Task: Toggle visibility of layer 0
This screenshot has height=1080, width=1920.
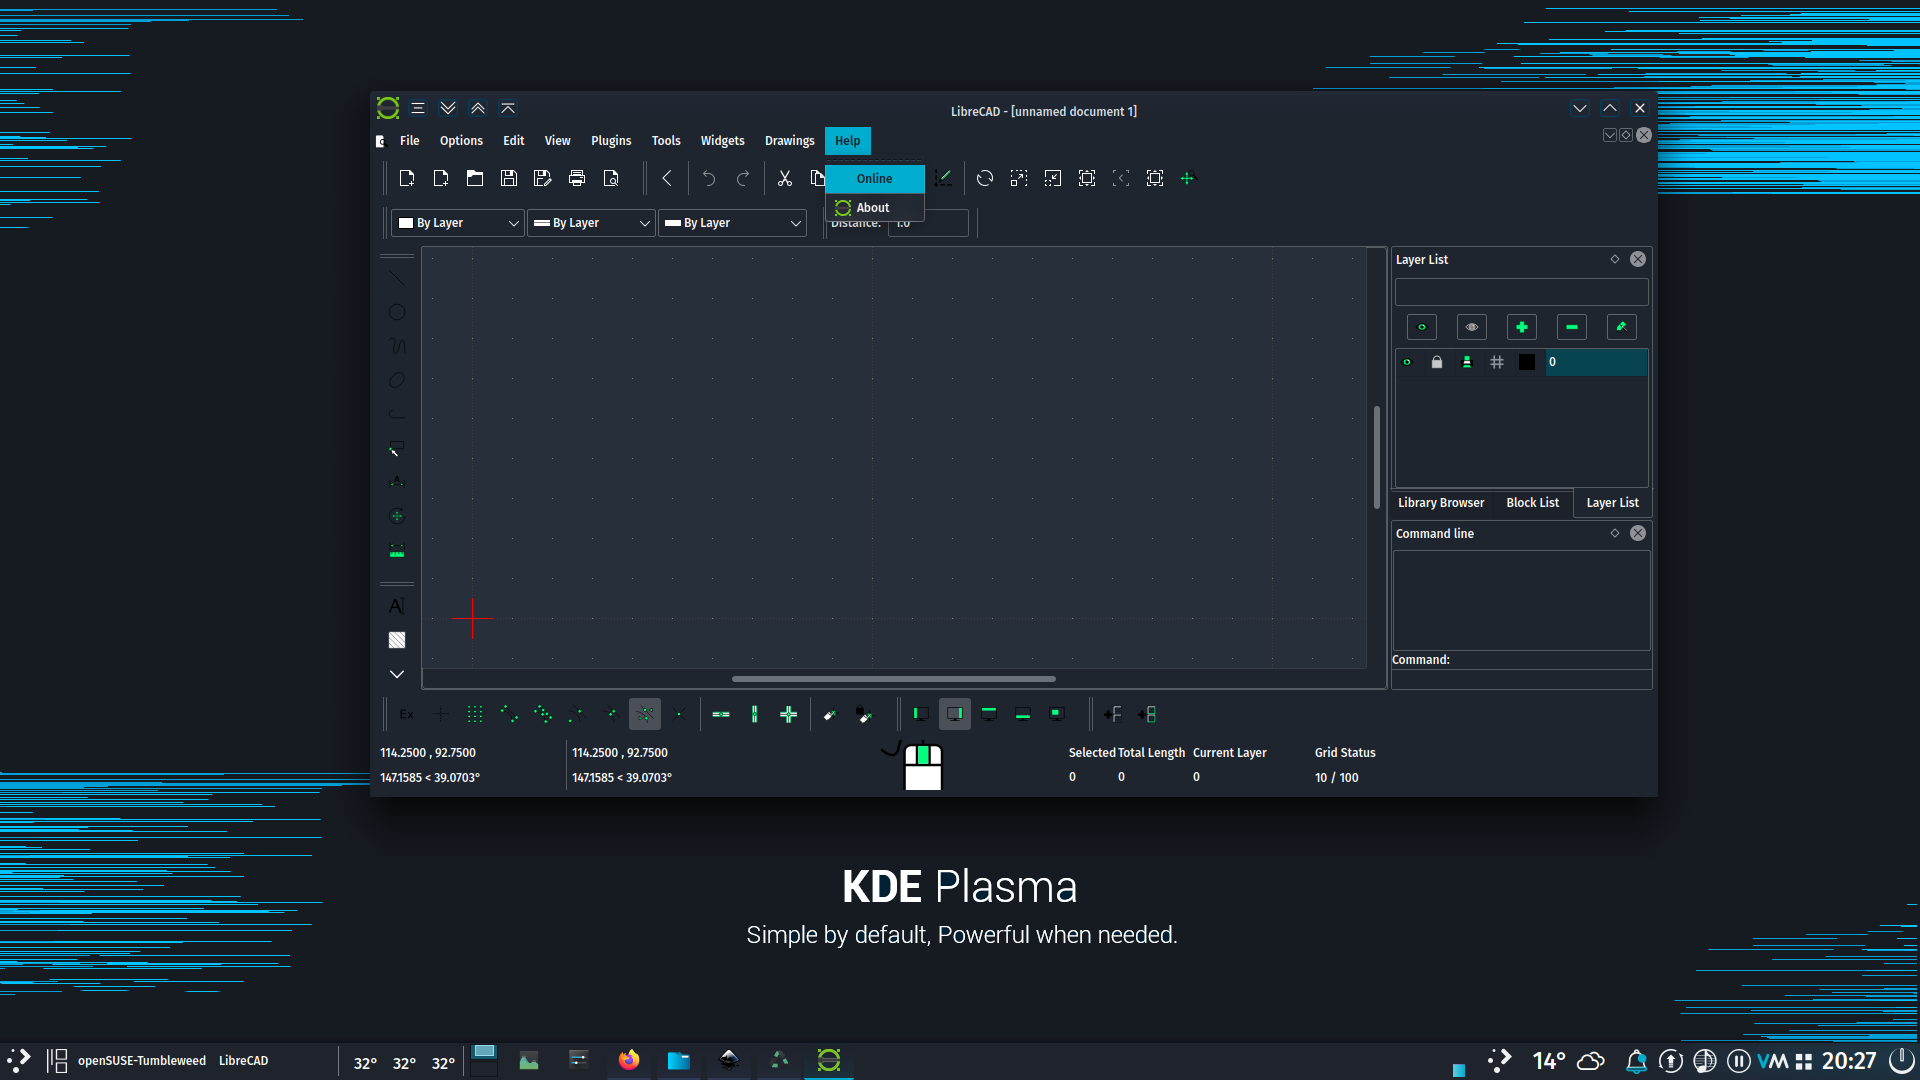Action: [x=1407, y=362]
